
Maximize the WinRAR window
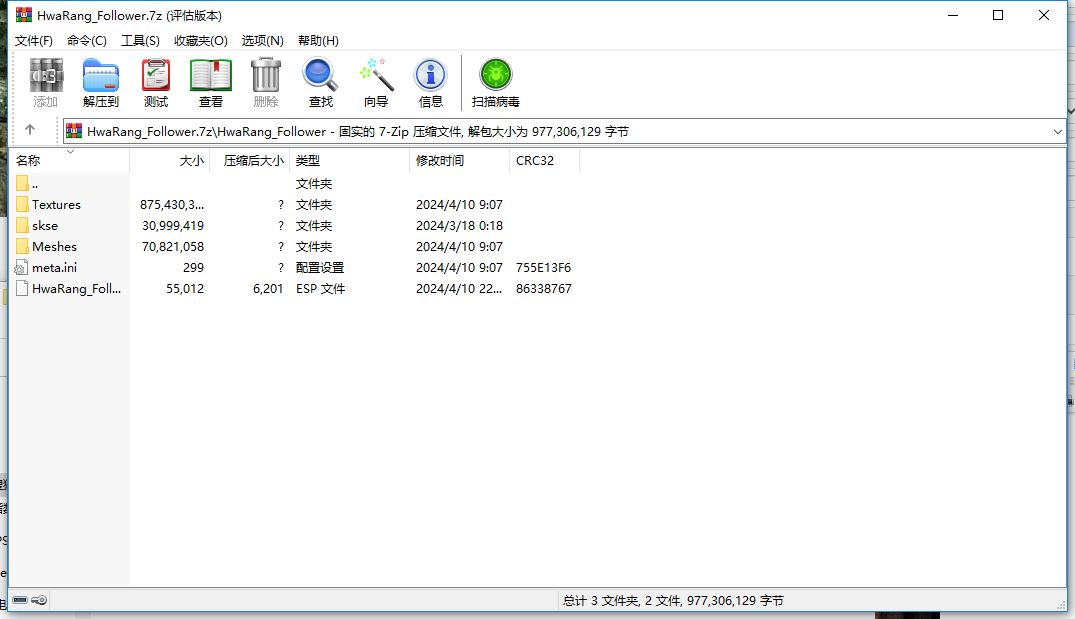click(998, 15)
